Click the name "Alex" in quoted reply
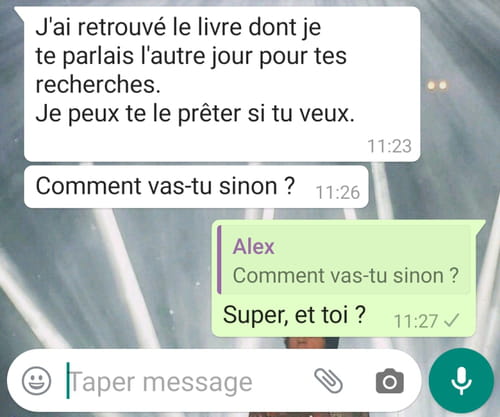The image size is (500, 417). 254,247
